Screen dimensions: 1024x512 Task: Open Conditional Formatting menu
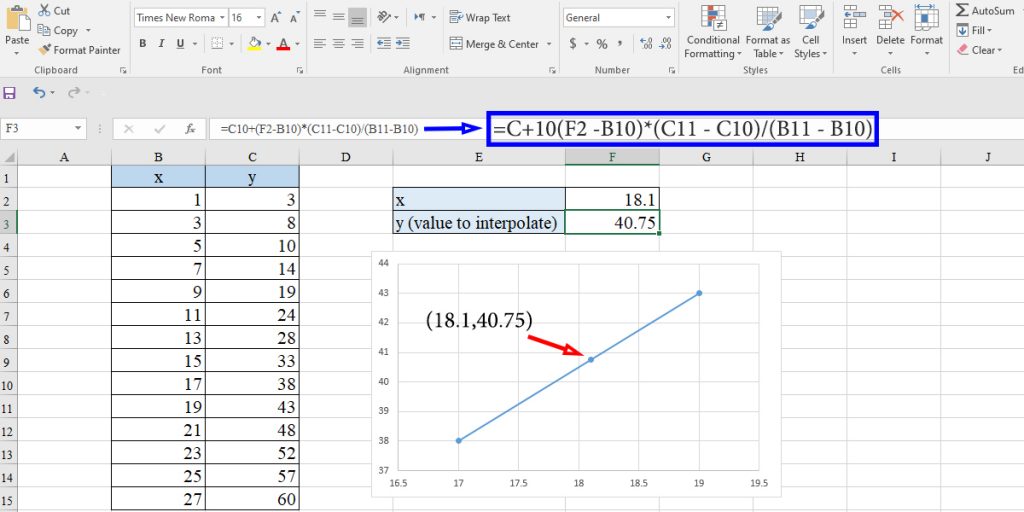(713, 31)
